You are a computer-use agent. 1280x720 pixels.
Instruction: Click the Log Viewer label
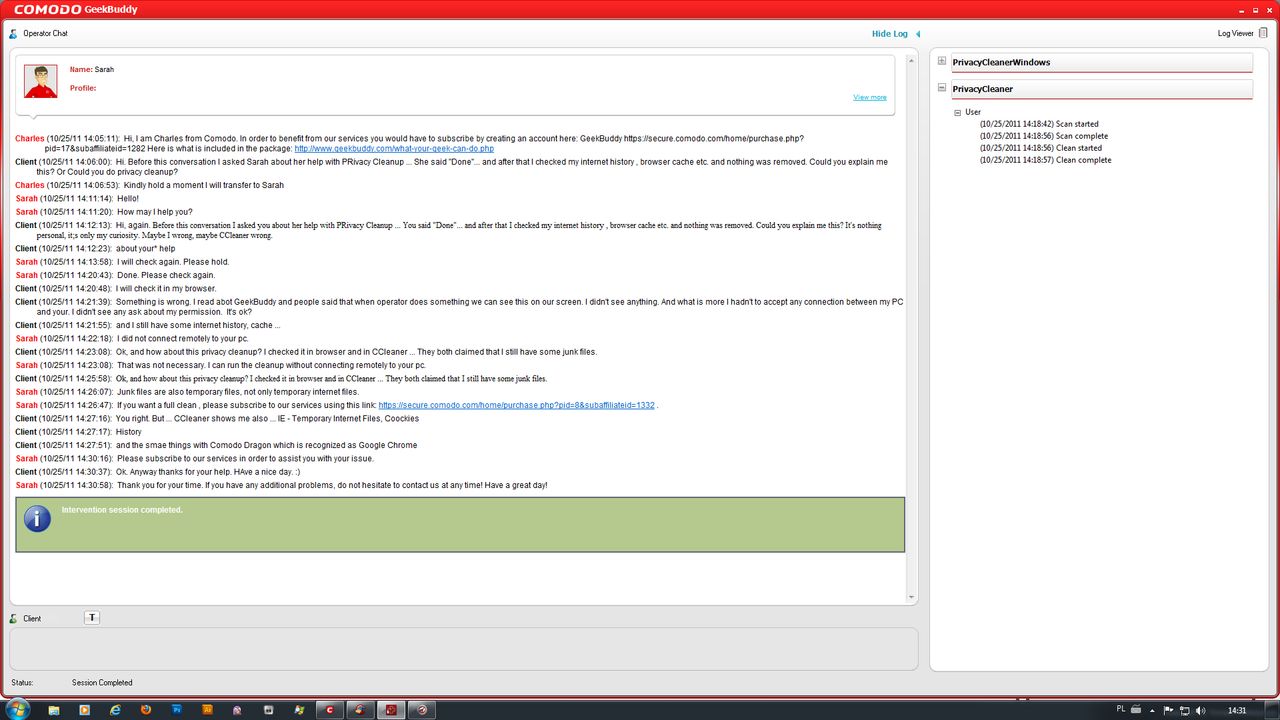(x=1235, y=34)
